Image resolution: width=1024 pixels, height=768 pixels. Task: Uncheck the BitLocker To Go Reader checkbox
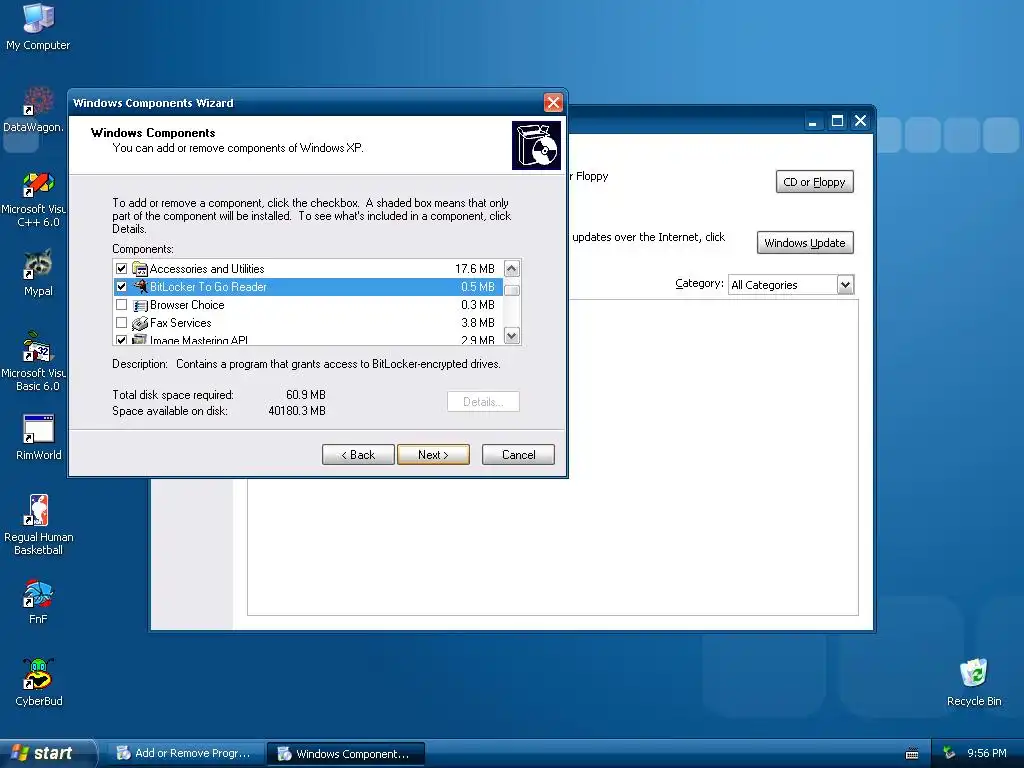121,286
